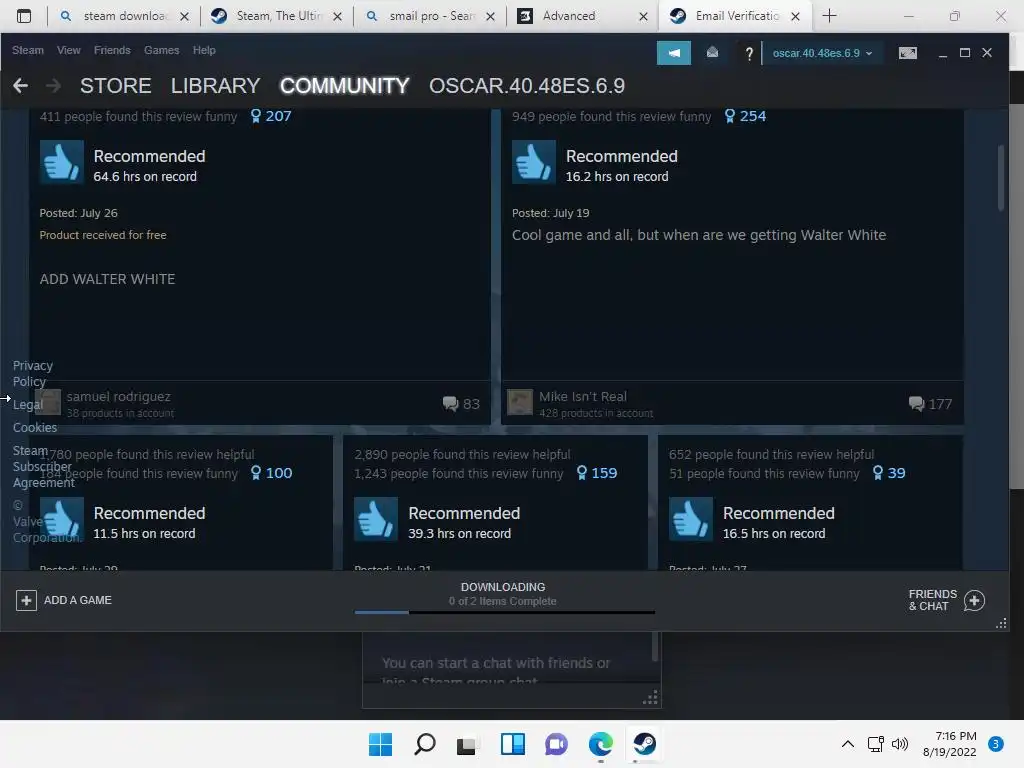Viewport: 1024px width, 768px height.
Task: Open award count 207 on review
Action: (x=271, y=116)
